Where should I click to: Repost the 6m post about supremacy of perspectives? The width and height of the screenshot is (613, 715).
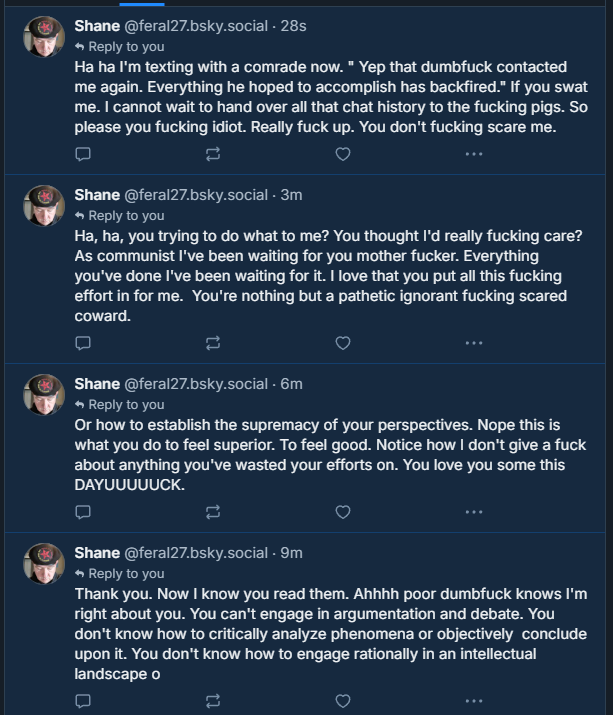(213, 512)
